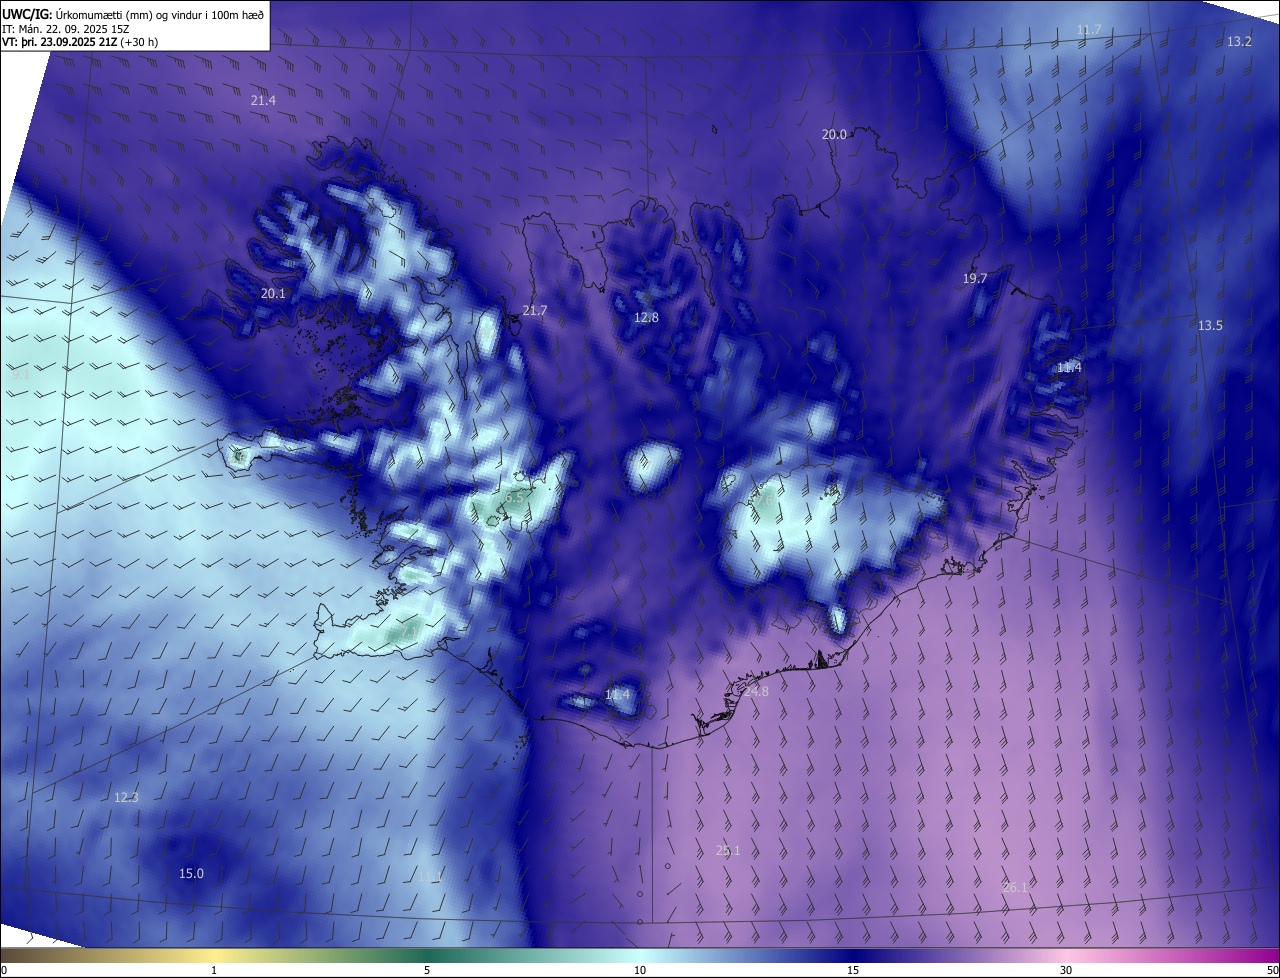Viewport: 1280px width, 978px height.
Task: Click the 24.8 value label
Action: [756, 692]
